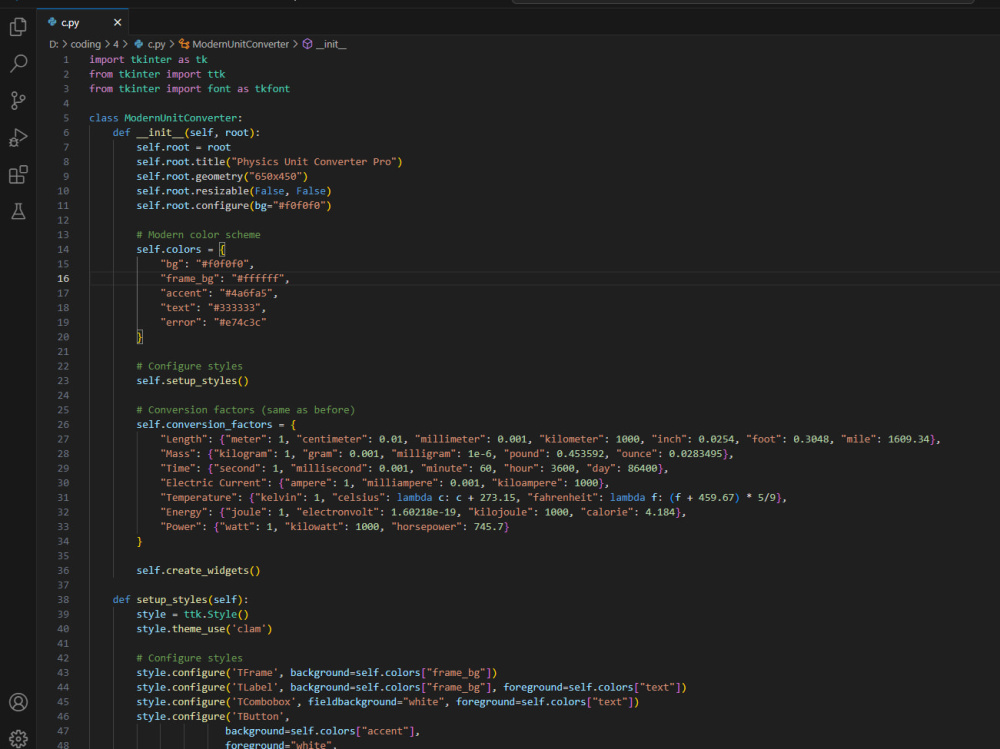Screen dimensions: 1000x749
Task: Open the Run and Debug view
Action: click(x=18, y=137)
